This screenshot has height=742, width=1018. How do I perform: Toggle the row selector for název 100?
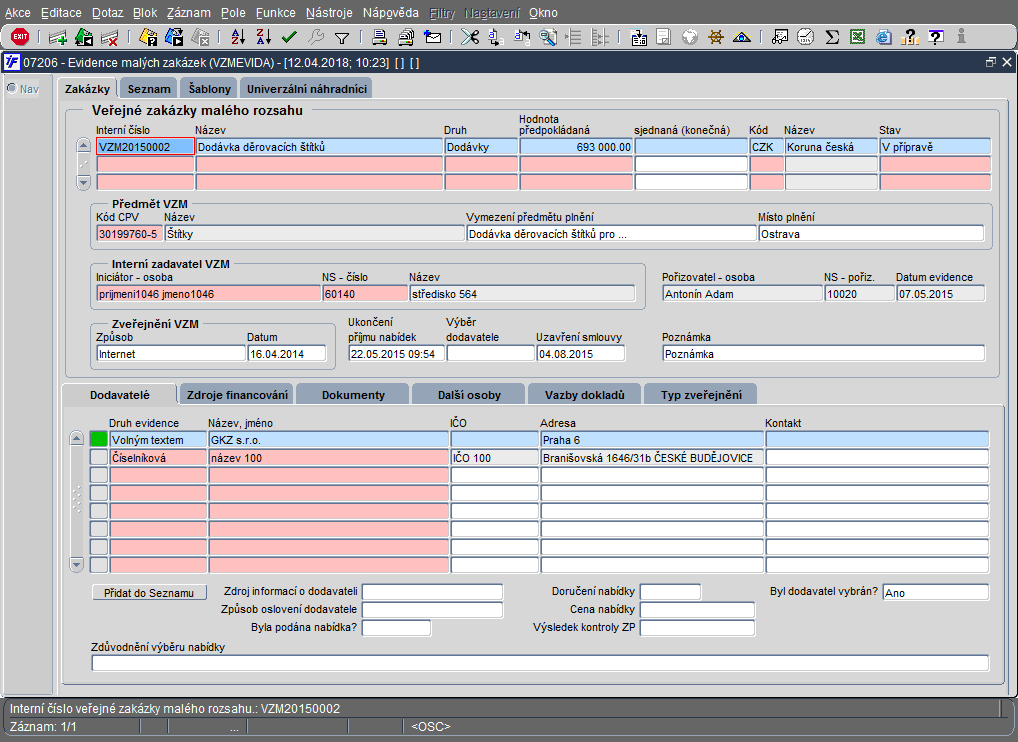(98, 457)
